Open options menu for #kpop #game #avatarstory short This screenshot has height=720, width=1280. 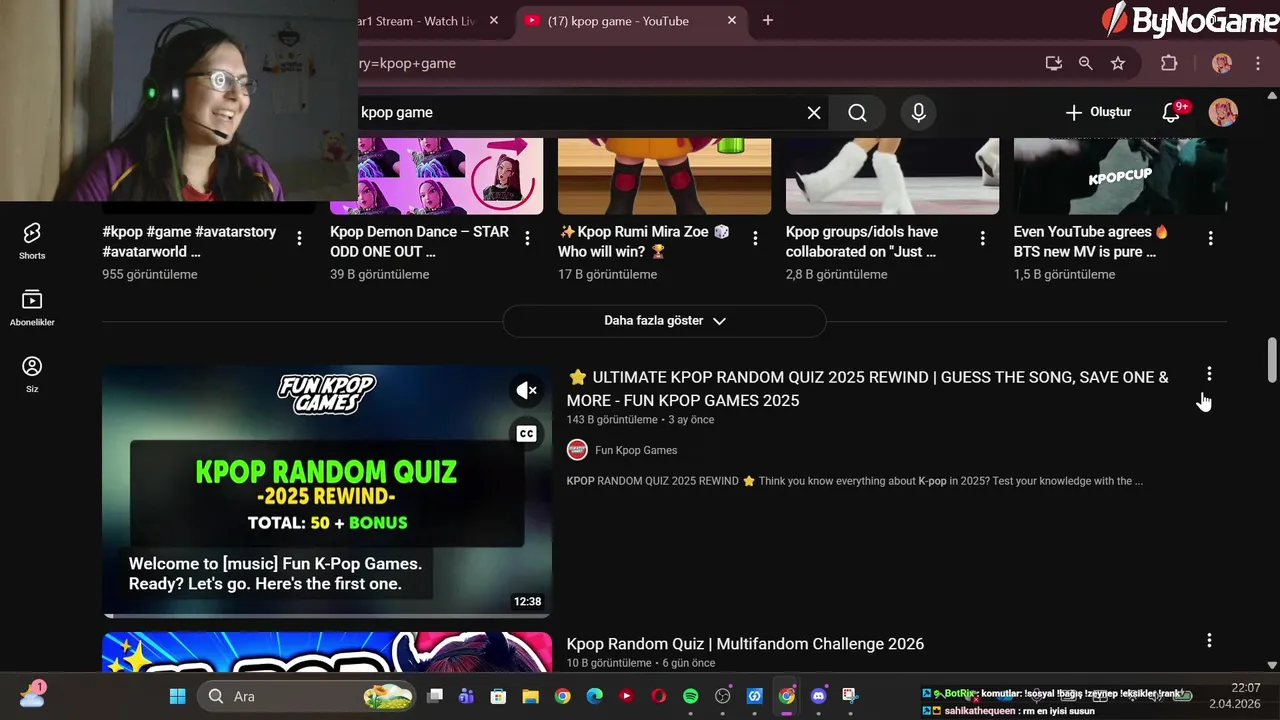(300, 238)
